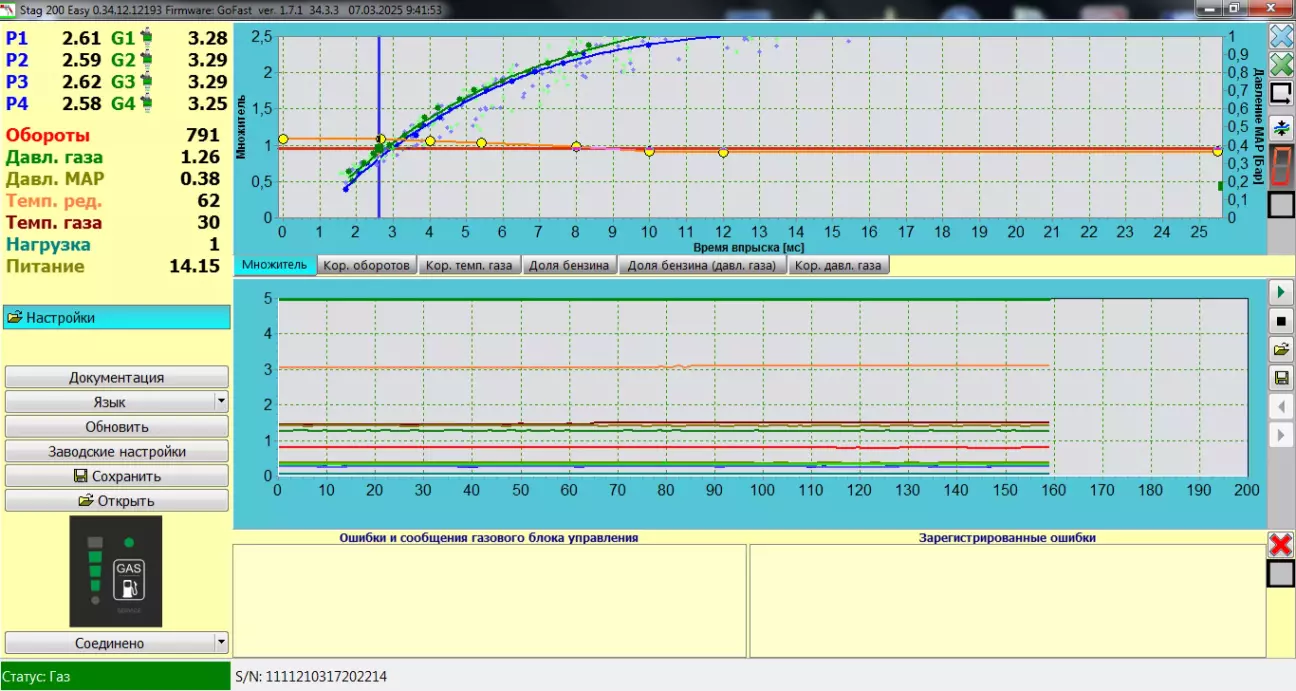Open the Документация button
This screenshot has width=1296, height=691.
click(x=117, y=377)
